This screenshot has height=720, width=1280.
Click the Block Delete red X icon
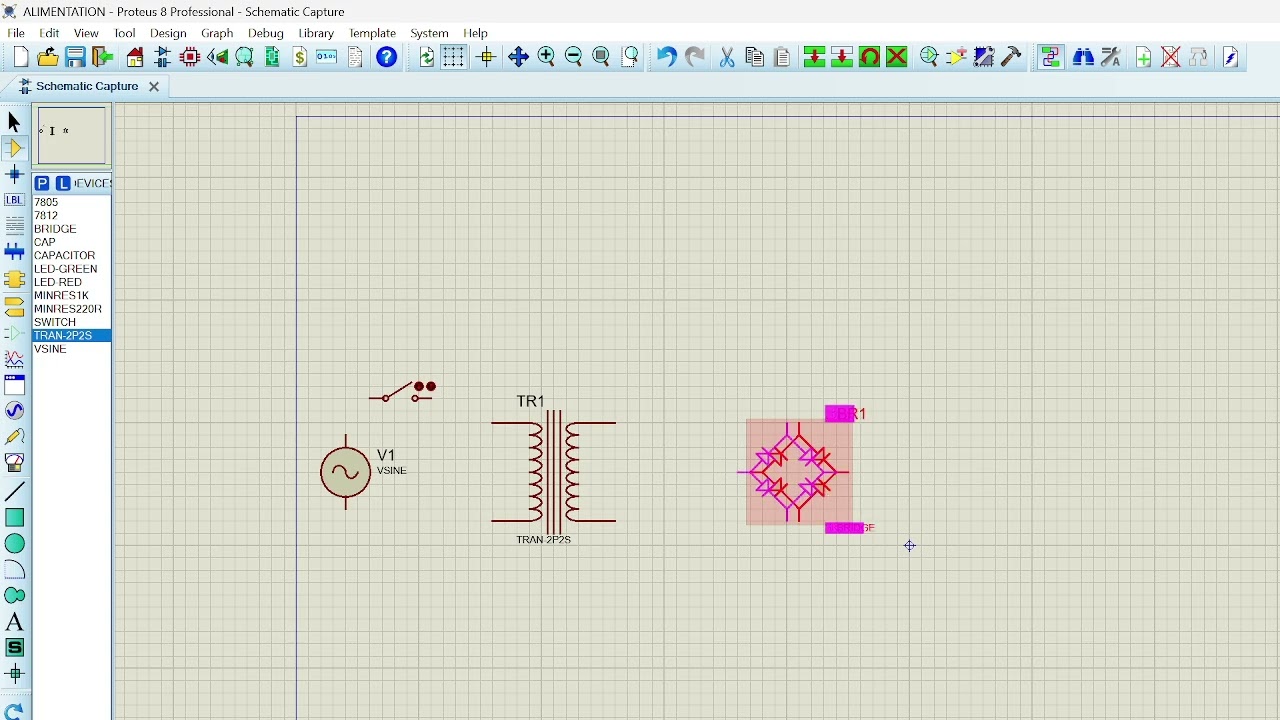pyautogui.click(x=897, y=57)
